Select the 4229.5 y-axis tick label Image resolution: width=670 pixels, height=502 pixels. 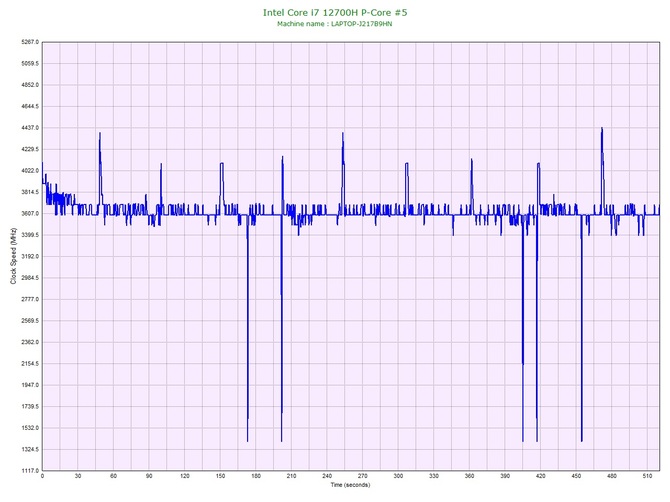coord(30,149)
